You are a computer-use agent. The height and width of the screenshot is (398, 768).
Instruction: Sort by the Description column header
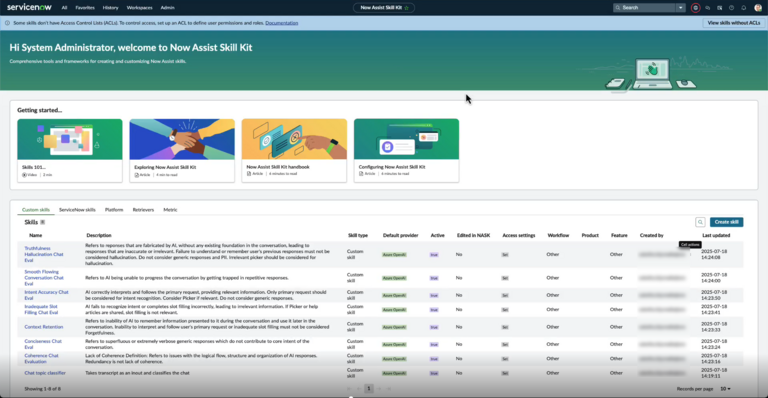[98, 235]
